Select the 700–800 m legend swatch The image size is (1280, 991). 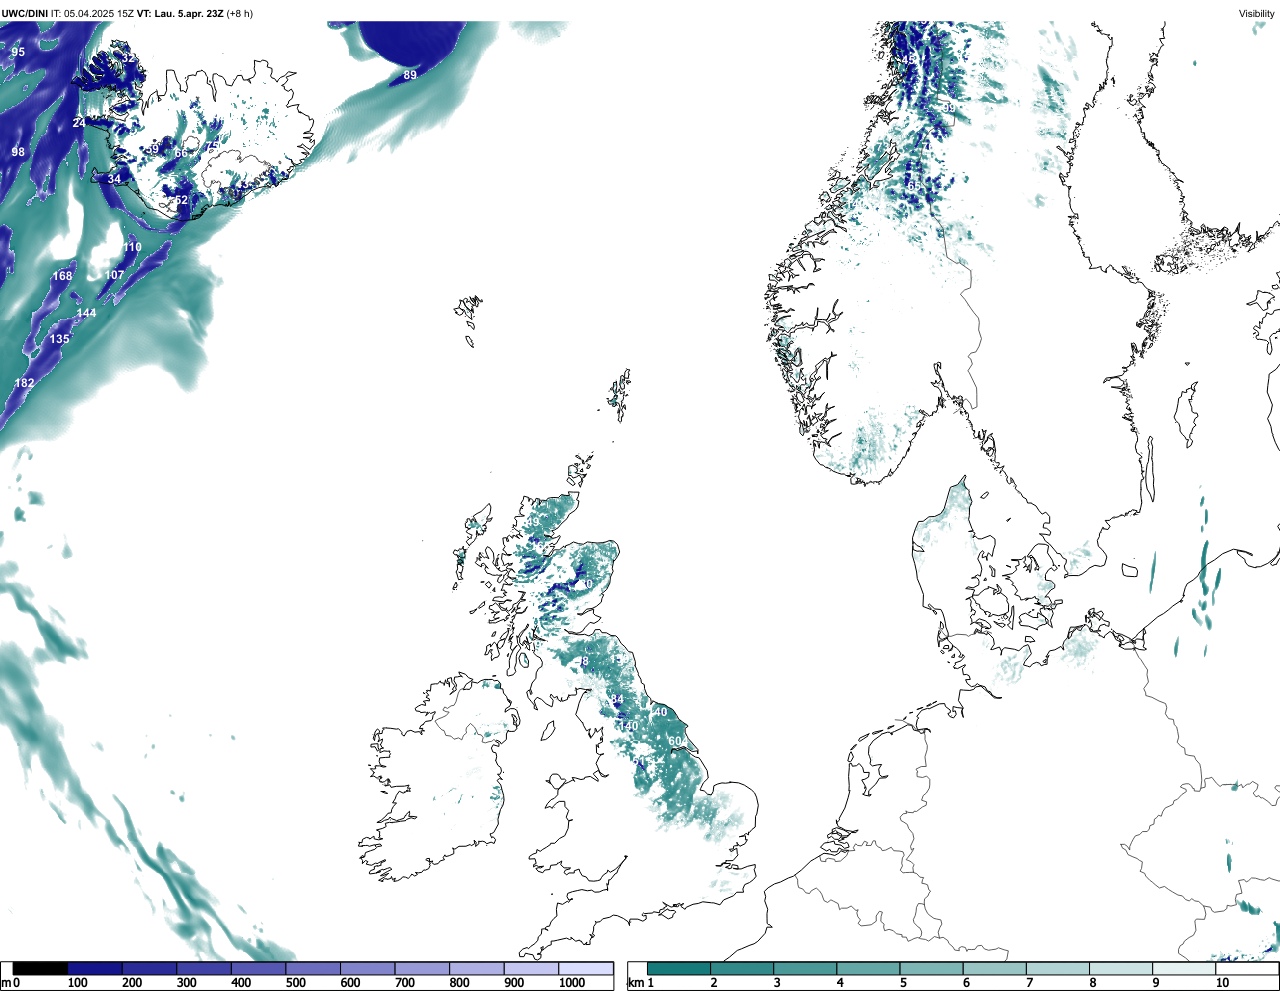pos(422,968)
